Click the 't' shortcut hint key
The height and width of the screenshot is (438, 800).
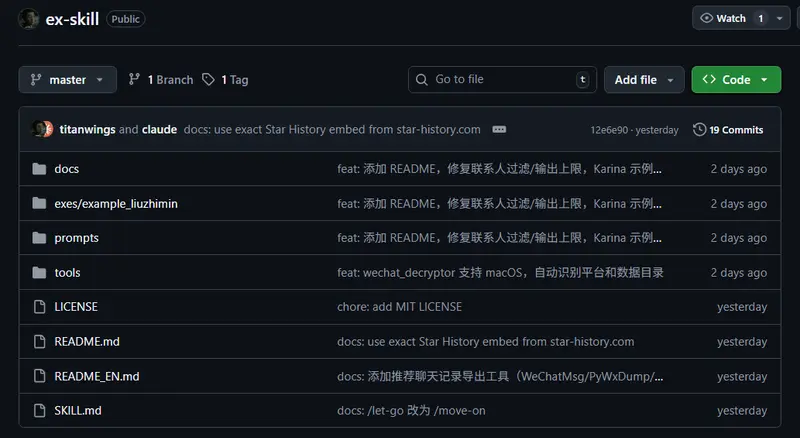pyautogui.click(x=583, y=80)
